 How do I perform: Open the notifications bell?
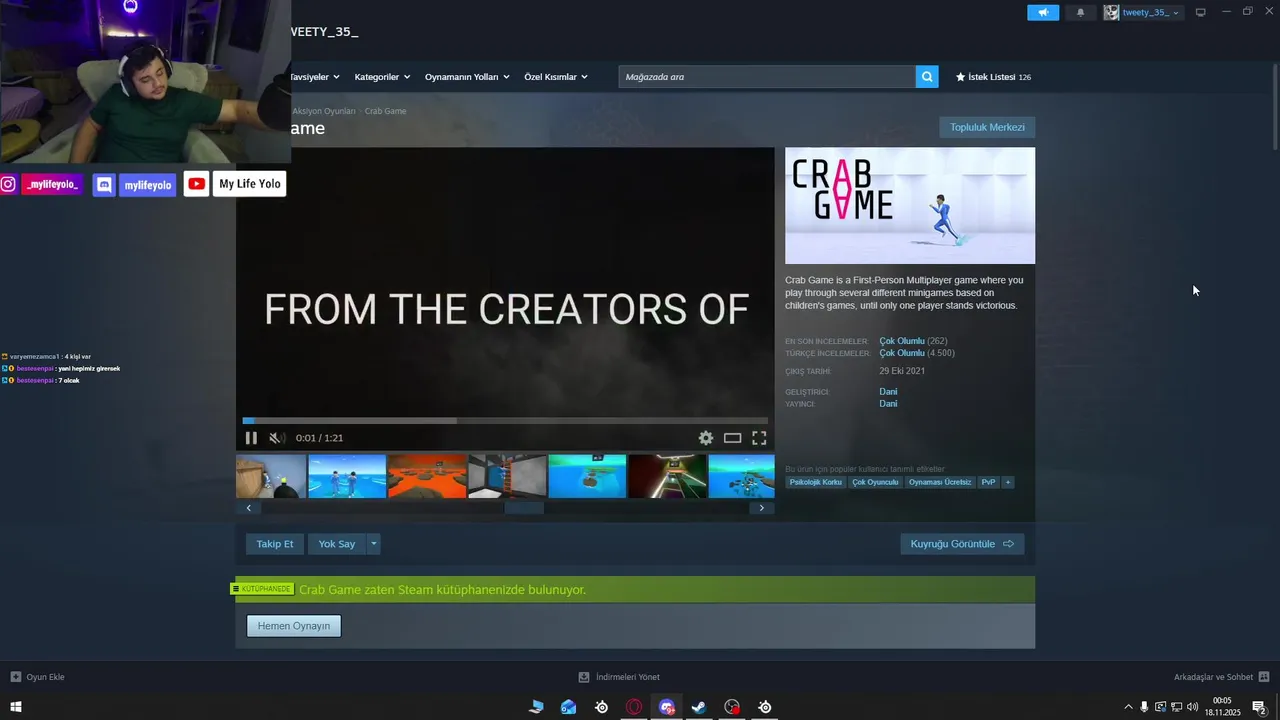1080,13
